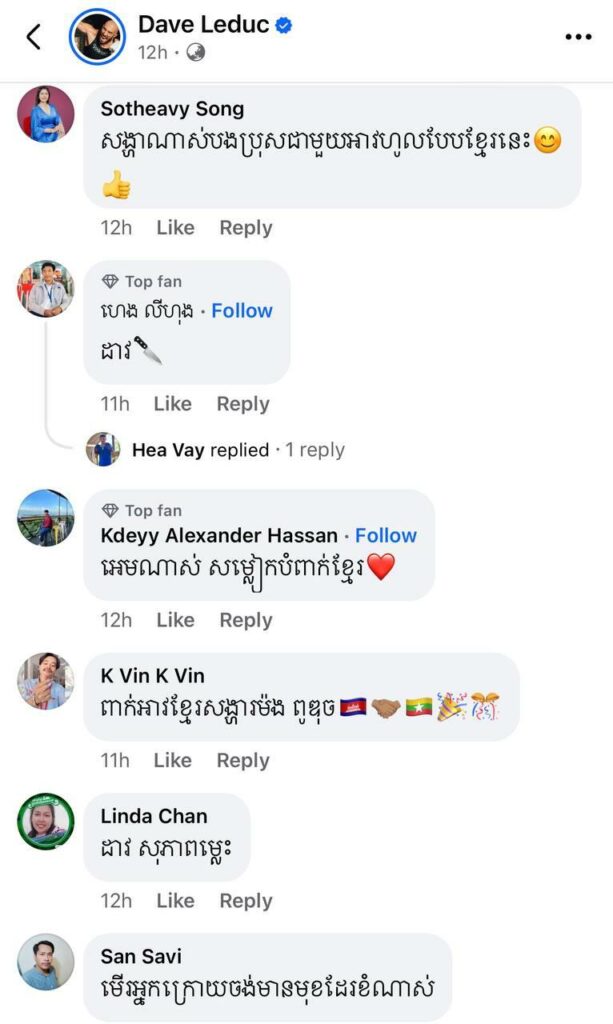This screenshot has height=1024, width=613.
Task: Tap the Top fan diamond badge on Kdeyy's comment
Action: coord(110,511)
